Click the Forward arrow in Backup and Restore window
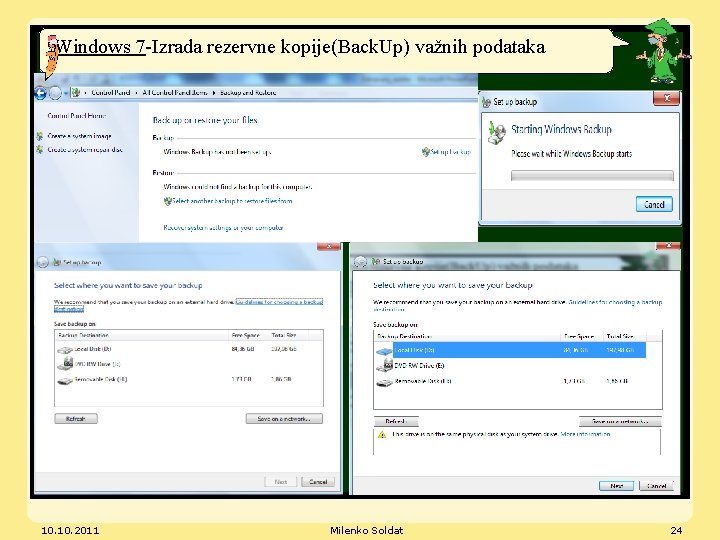The width and height of the screenshot is (720, 540). pyautogui.click(x=55, y=93)
